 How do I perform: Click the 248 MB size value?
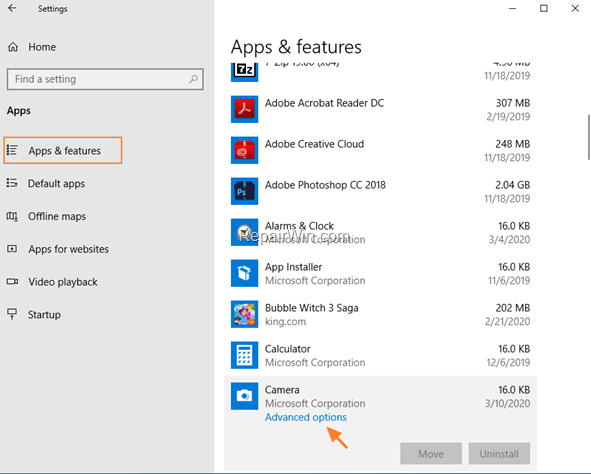click(x=513, y=144)
